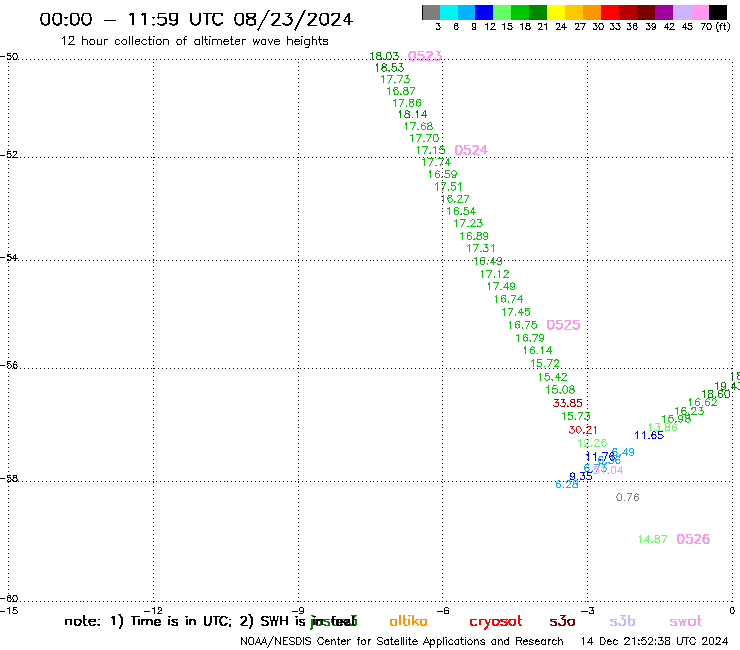
Task: Select pass label 0523
Action: pyautogui.click(x=425, y=56)
